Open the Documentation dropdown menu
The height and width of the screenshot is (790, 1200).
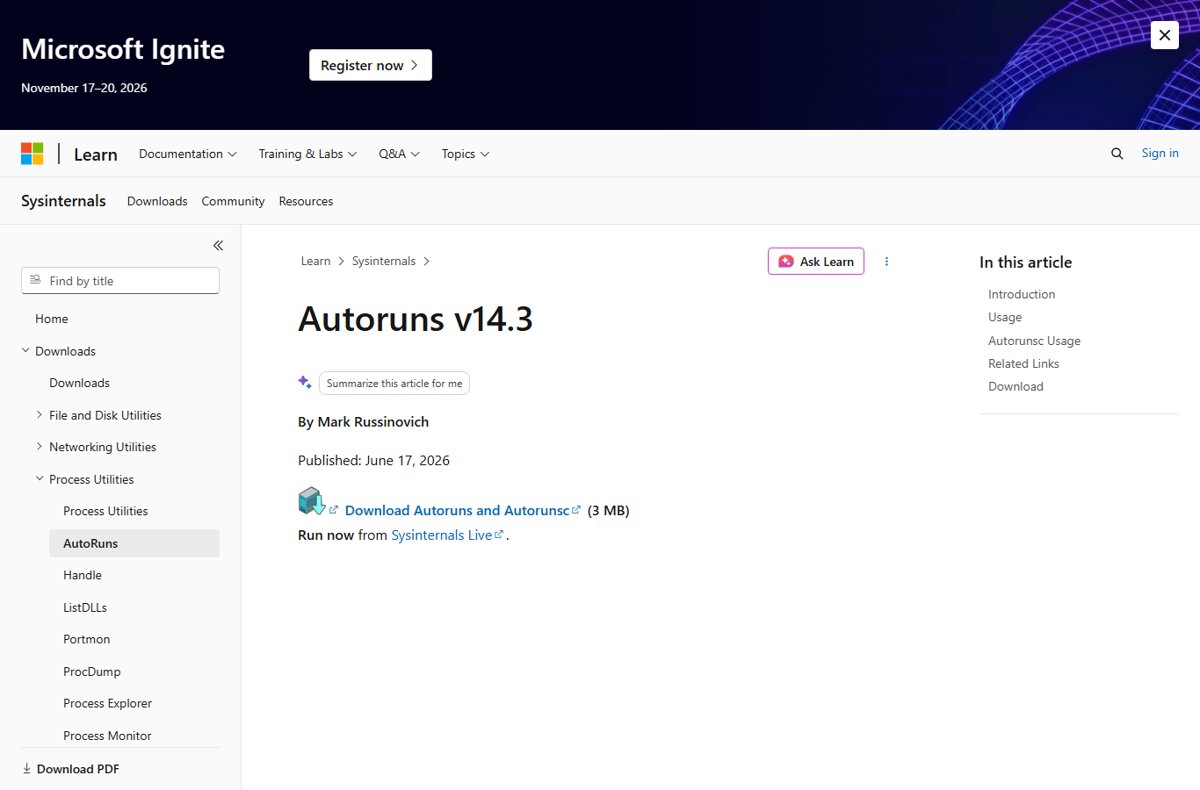(188, 153)
